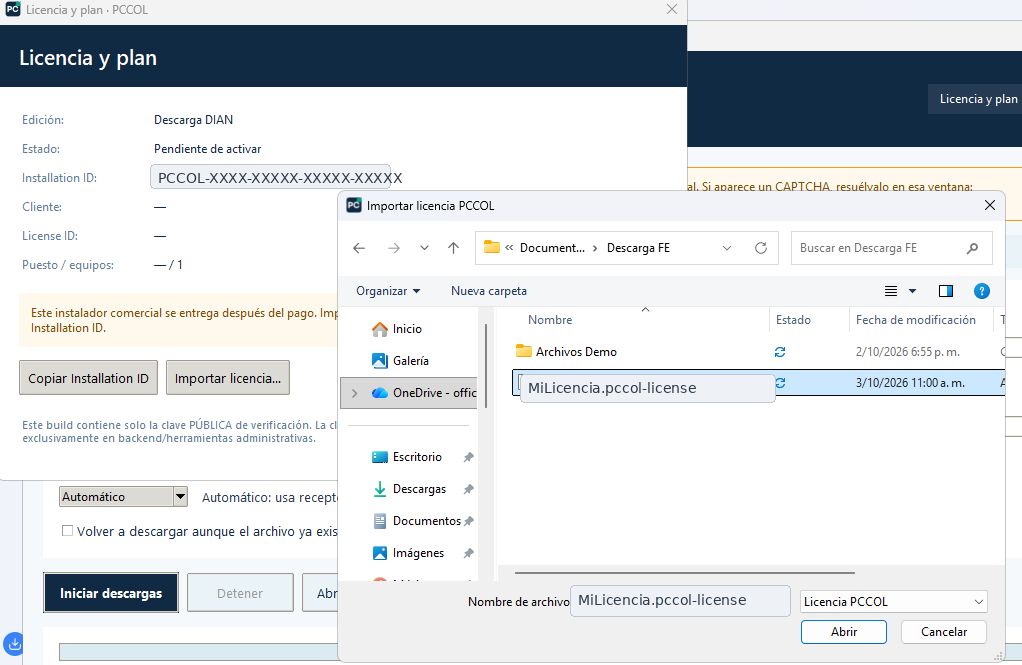The width and height of the screenshot is (1022, 665).
Task: Create a Nueva carpeta
Action: pyautogui.click(x=489, y=291)
